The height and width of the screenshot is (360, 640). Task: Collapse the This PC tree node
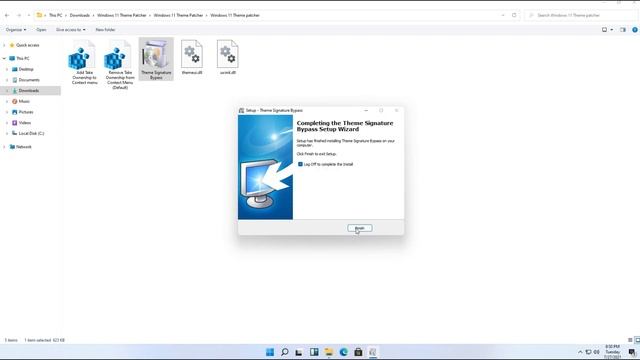[4, 58]
